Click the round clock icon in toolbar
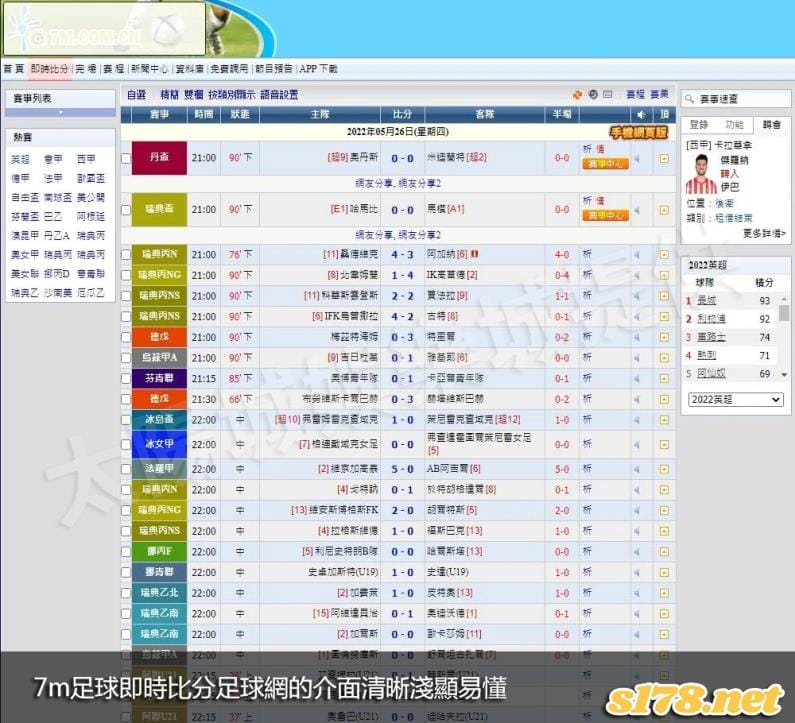Image resolution: width=795 pixels, height=723 pixels. 593,95
